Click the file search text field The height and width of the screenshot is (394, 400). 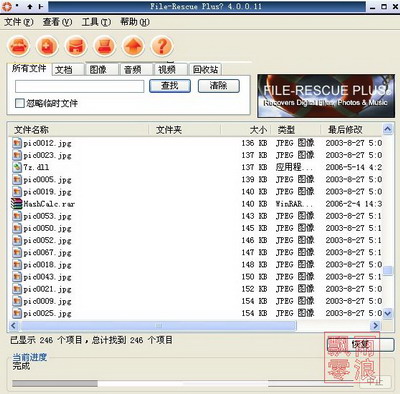pyautogui.click(x=79, y=86)
